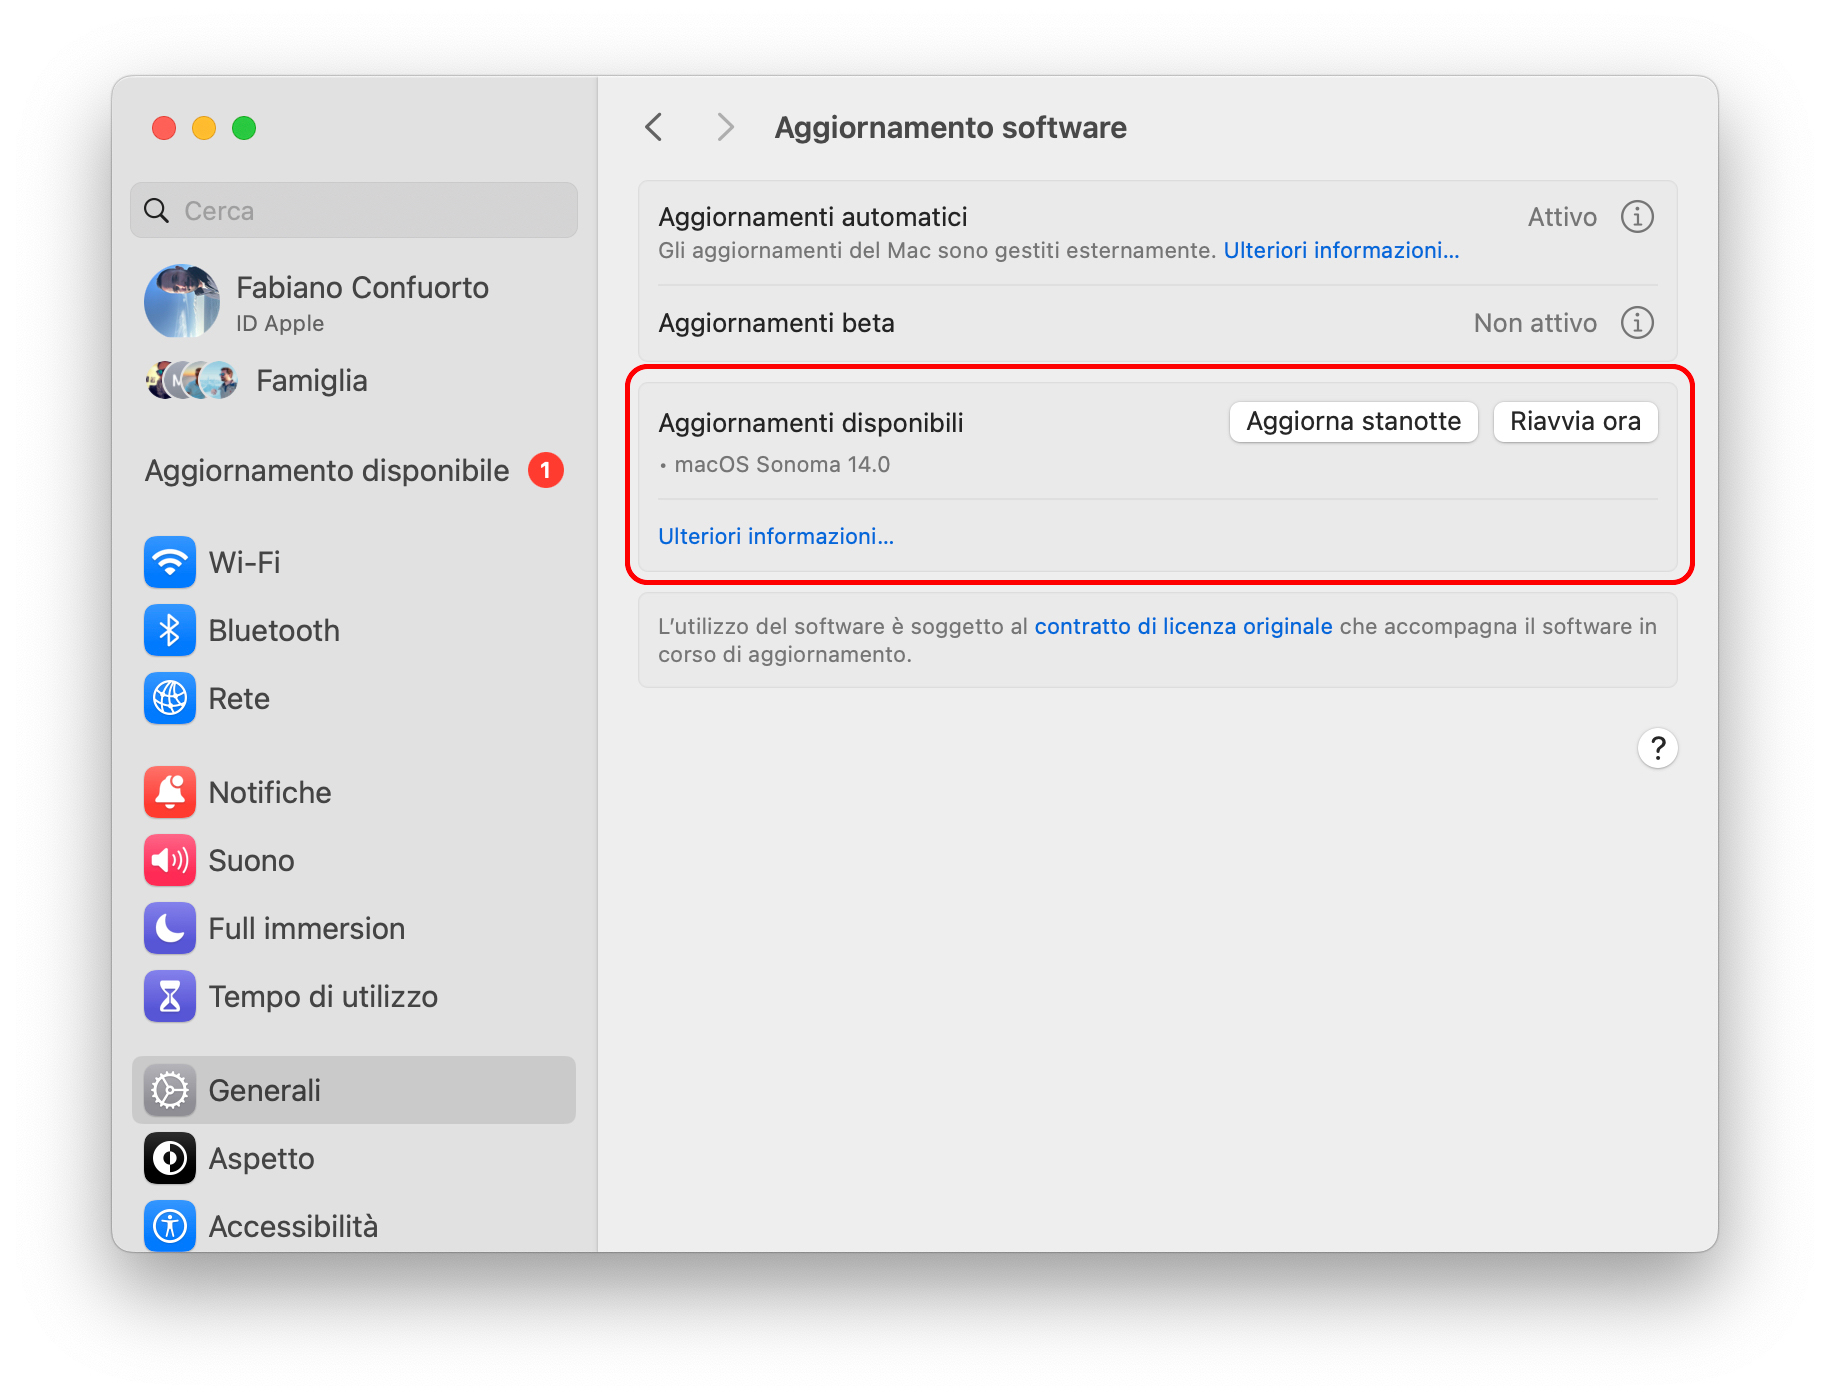Open the contratto di licenza originale link

coord(1183,626)
